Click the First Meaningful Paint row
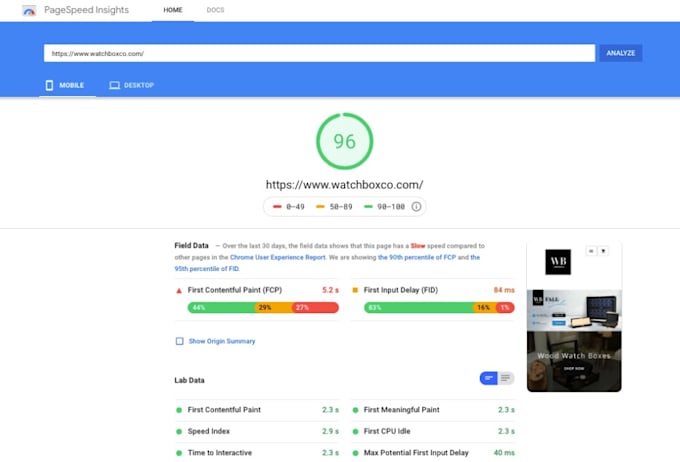Viewport: 680px width, 462px height. (433, 410)
